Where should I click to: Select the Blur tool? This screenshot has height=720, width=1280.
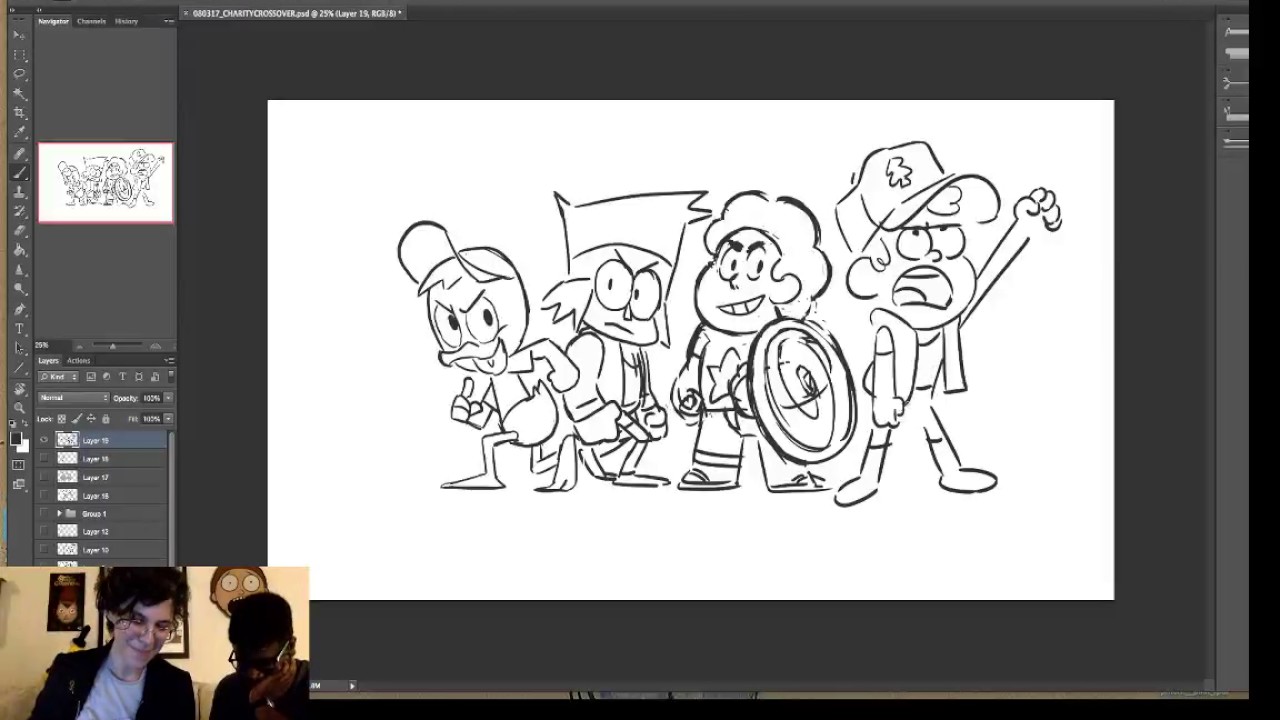(19, 270)
